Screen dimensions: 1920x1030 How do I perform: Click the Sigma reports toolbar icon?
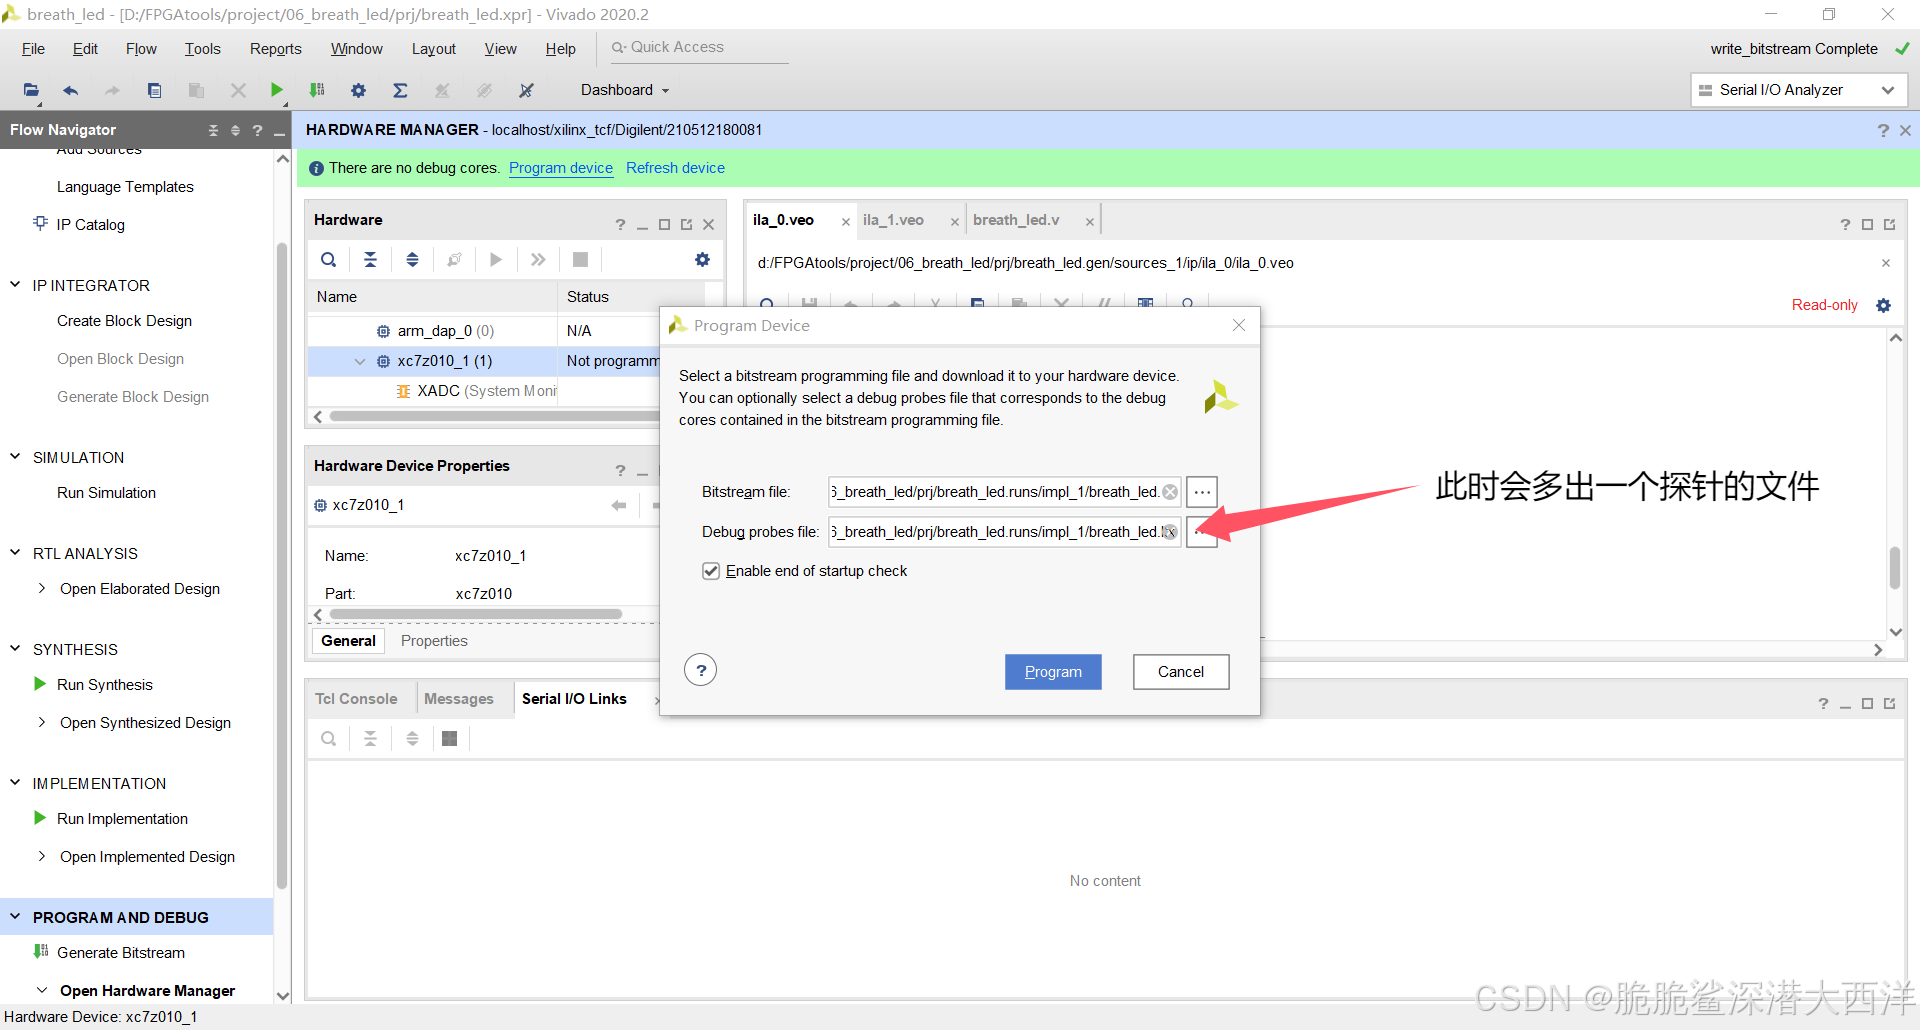point(400,90)
